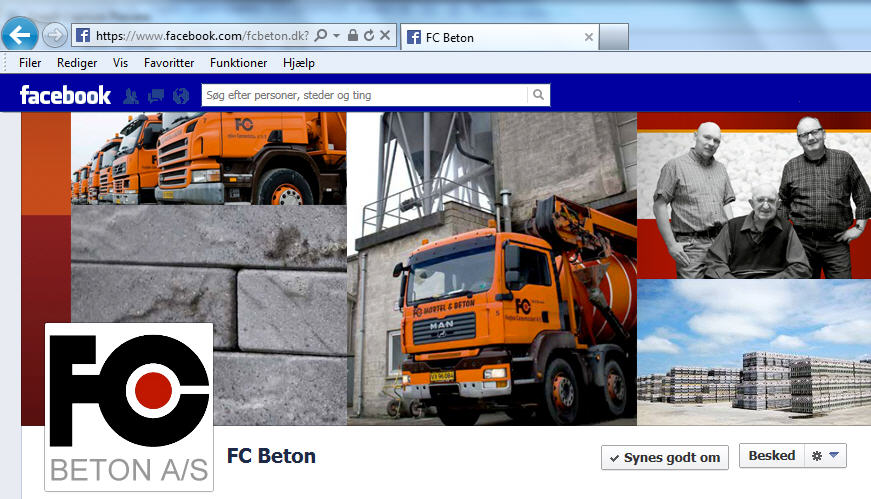
Task: Open the notifications globe icon
Action: pos(181,96)
